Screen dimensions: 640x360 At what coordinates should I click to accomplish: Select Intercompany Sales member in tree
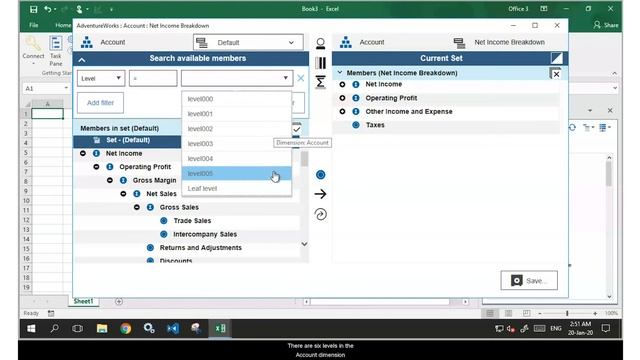(x=205, y=234)
